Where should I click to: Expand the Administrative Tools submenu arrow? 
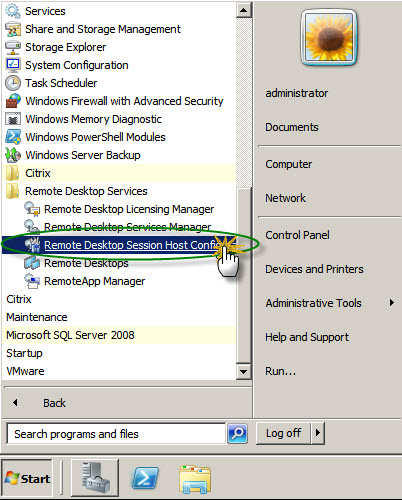392,303
